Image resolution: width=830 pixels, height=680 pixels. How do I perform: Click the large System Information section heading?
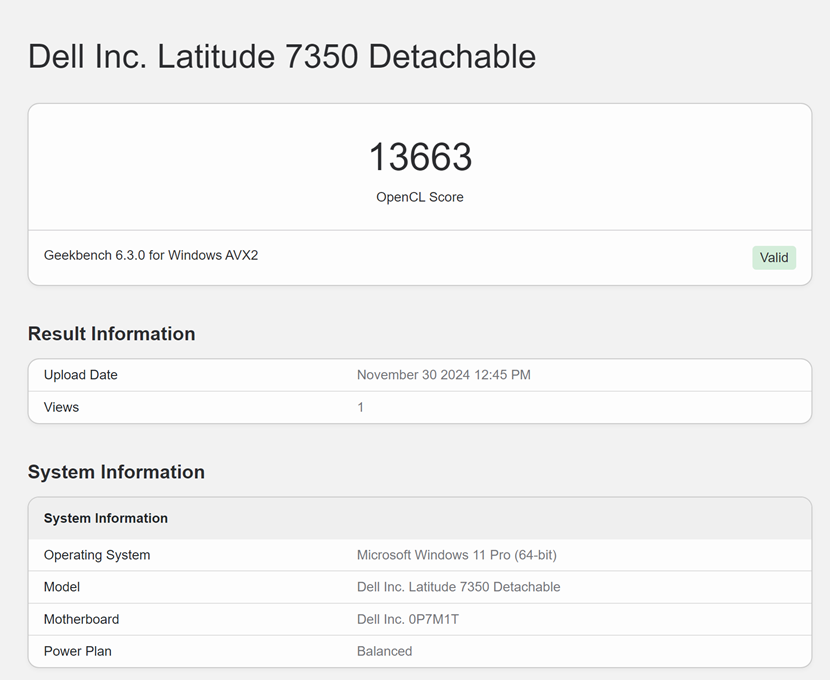tap(116, 472)
